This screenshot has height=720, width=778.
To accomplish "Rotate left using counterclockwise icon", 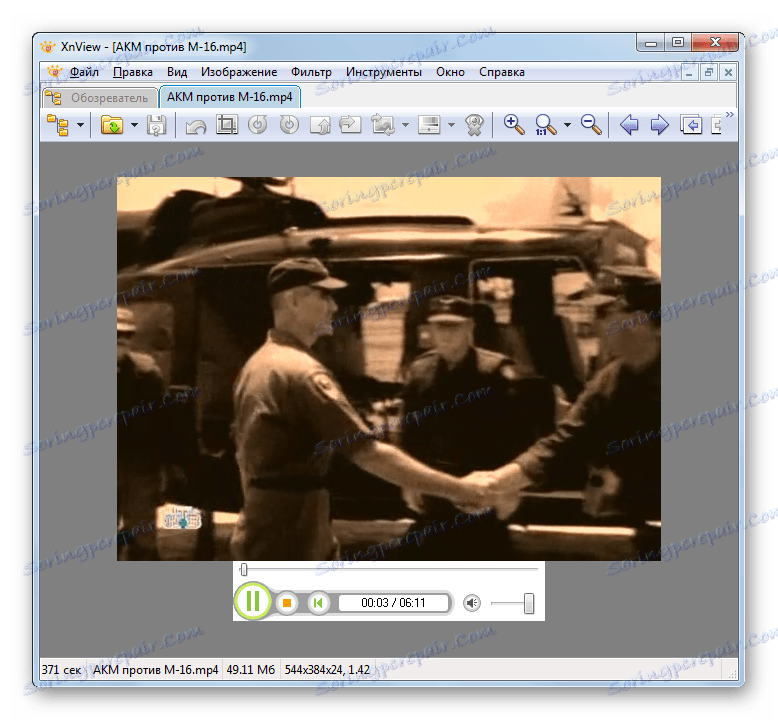I will [x=258, y=125].
